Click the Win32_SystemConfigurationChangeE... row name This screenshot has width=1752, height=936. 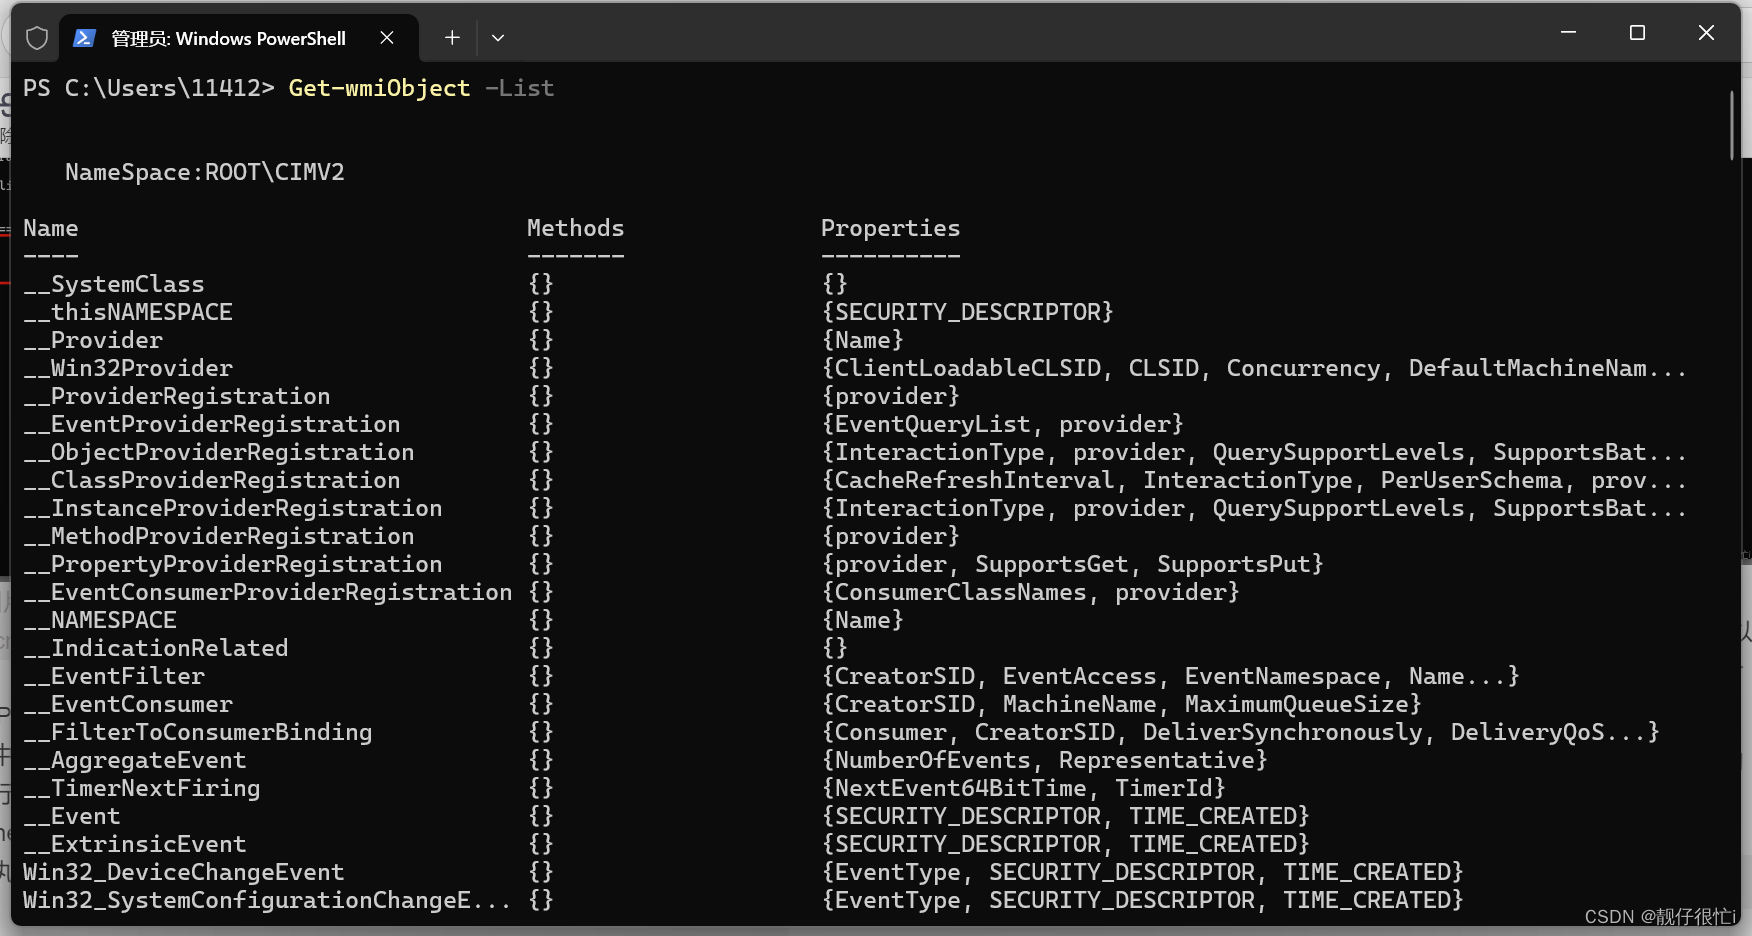pos(267,900)
